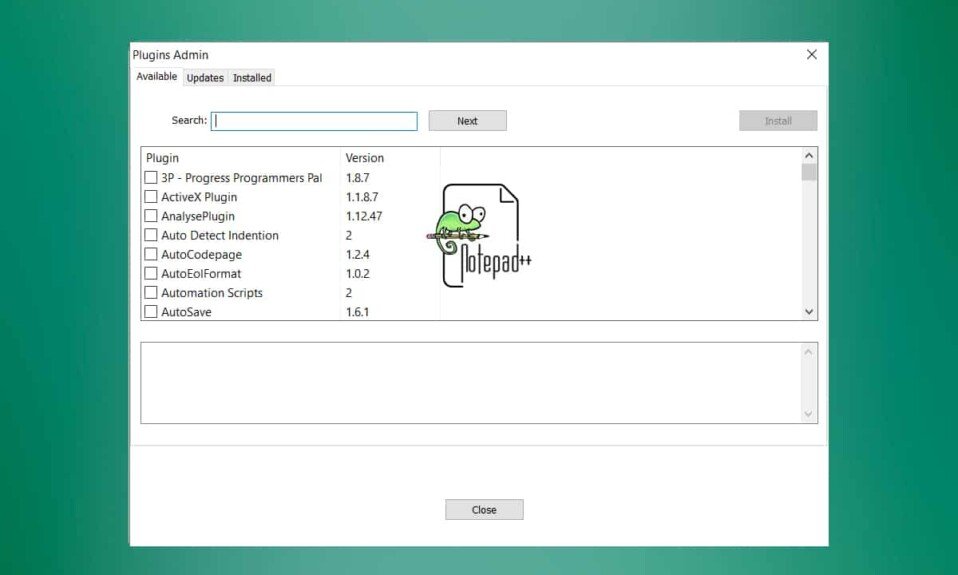Click version value 1.12.47

pos(364,216)
